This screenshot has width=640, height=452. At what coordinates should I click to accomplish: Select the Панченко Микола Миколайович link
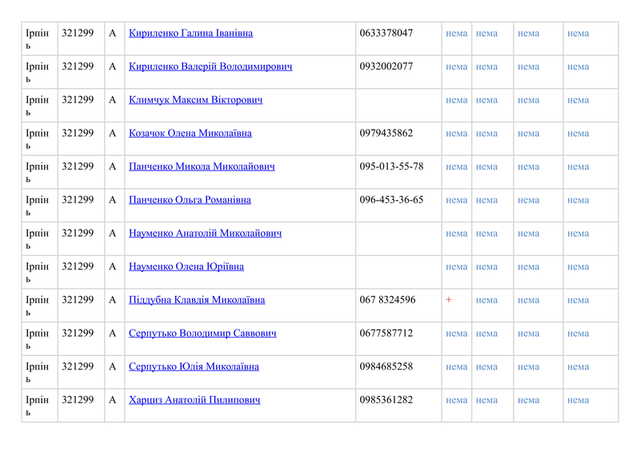click(201, 167)
